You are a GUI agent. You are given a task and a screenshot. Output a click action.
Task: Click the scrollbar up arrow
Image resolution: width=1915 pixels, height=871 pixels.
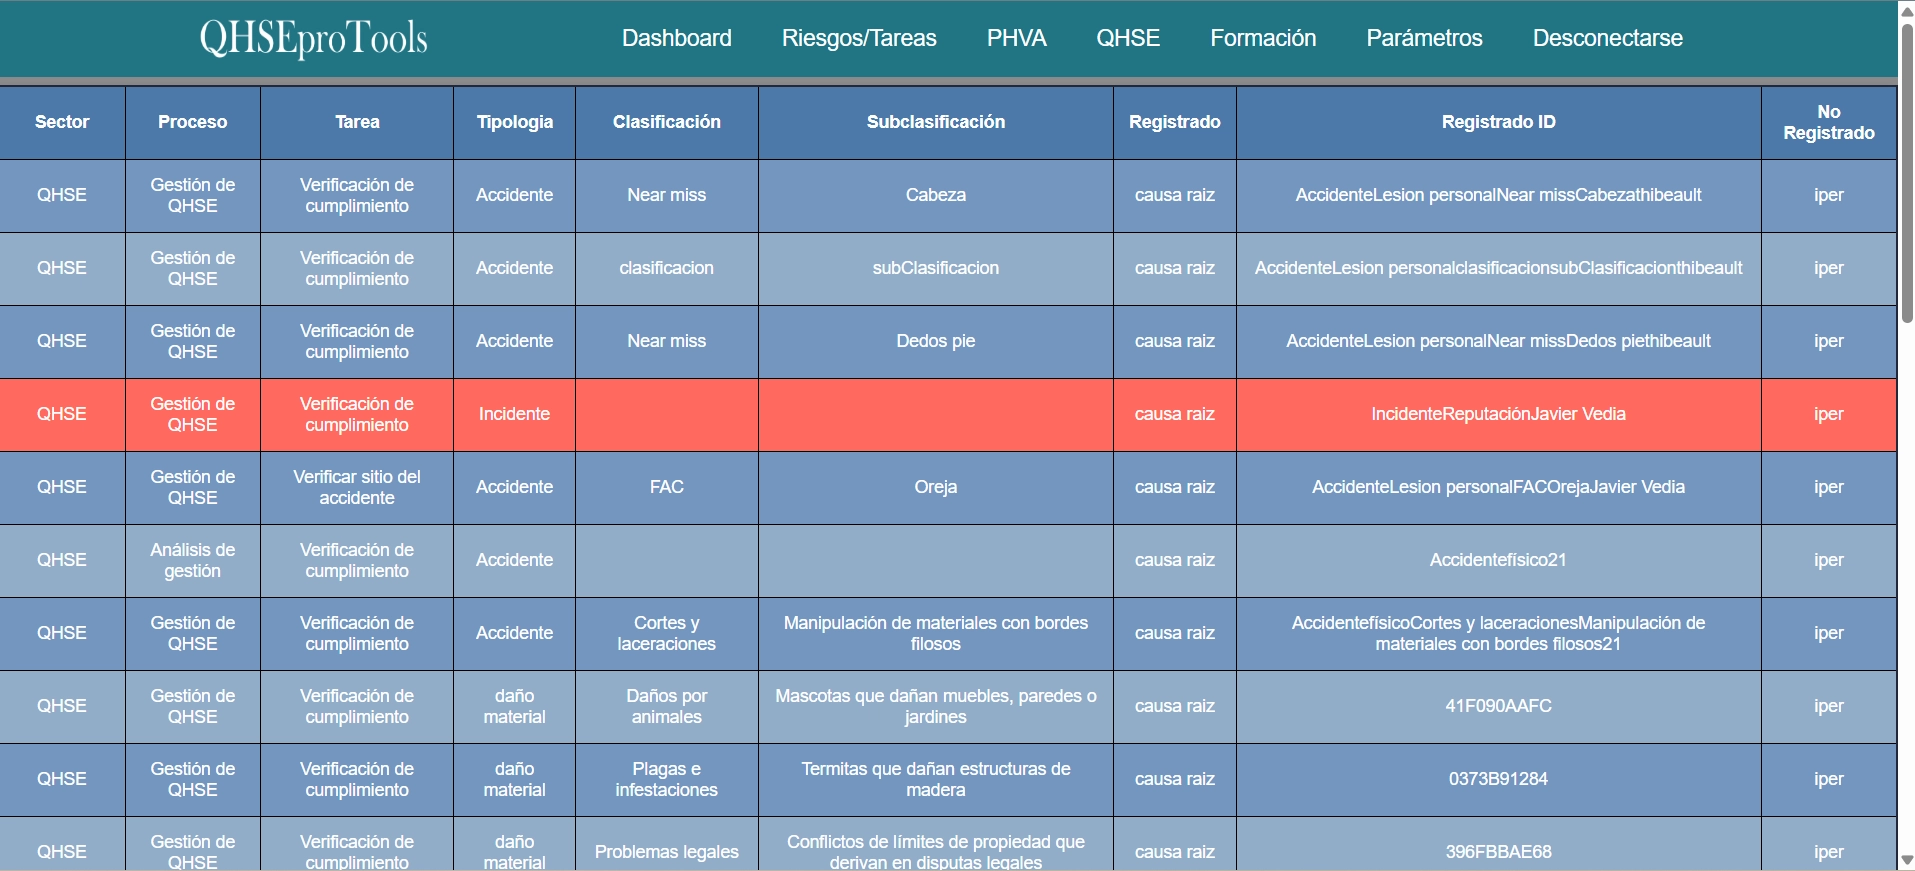tap(1906, 10)
